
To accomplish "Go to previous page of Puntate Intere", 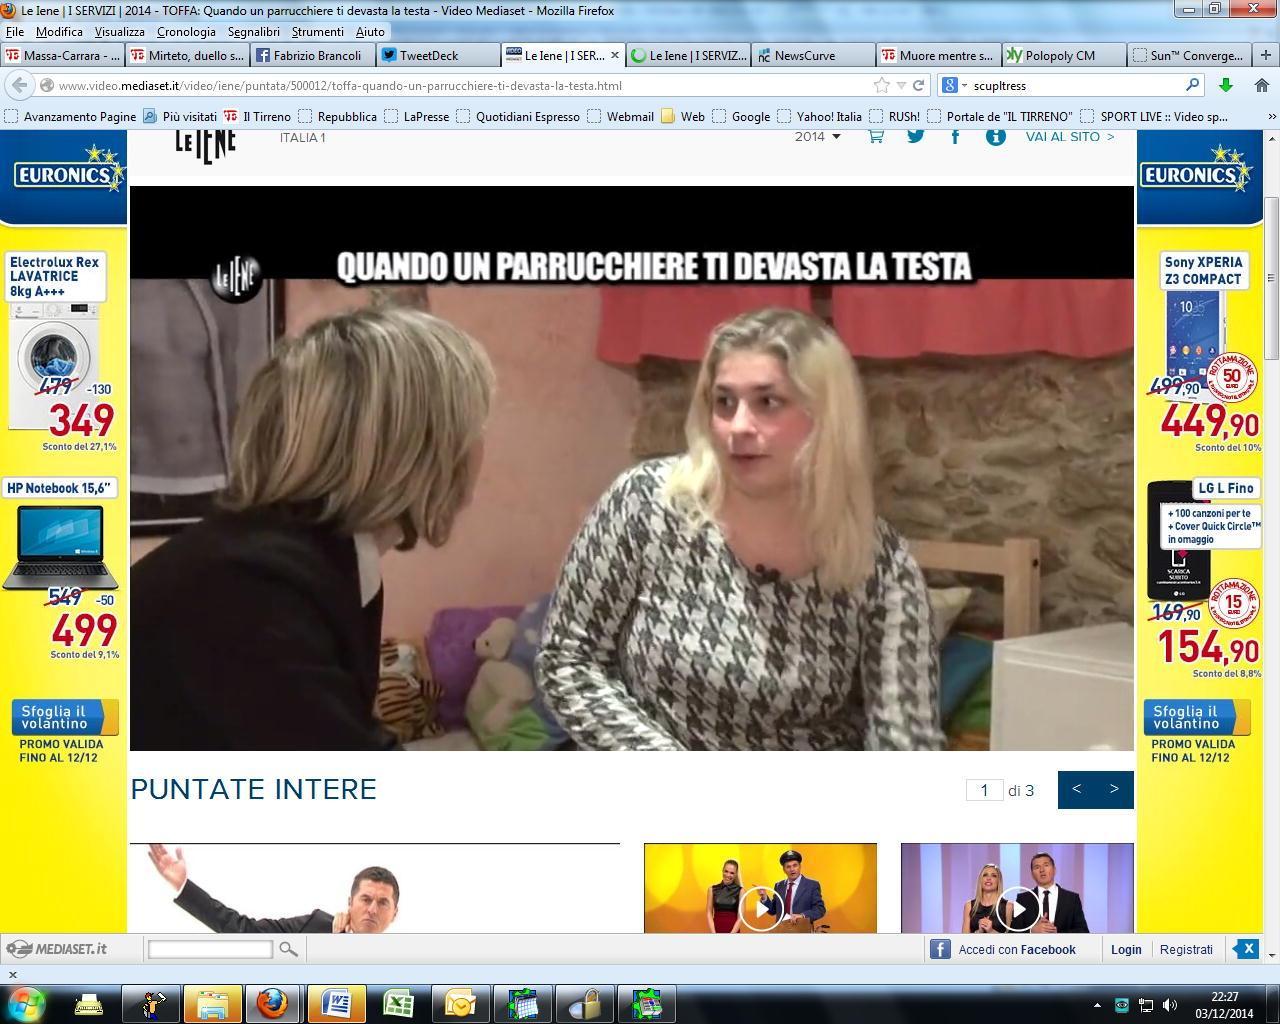I will pyautogui.click(x=1077, y=789).
